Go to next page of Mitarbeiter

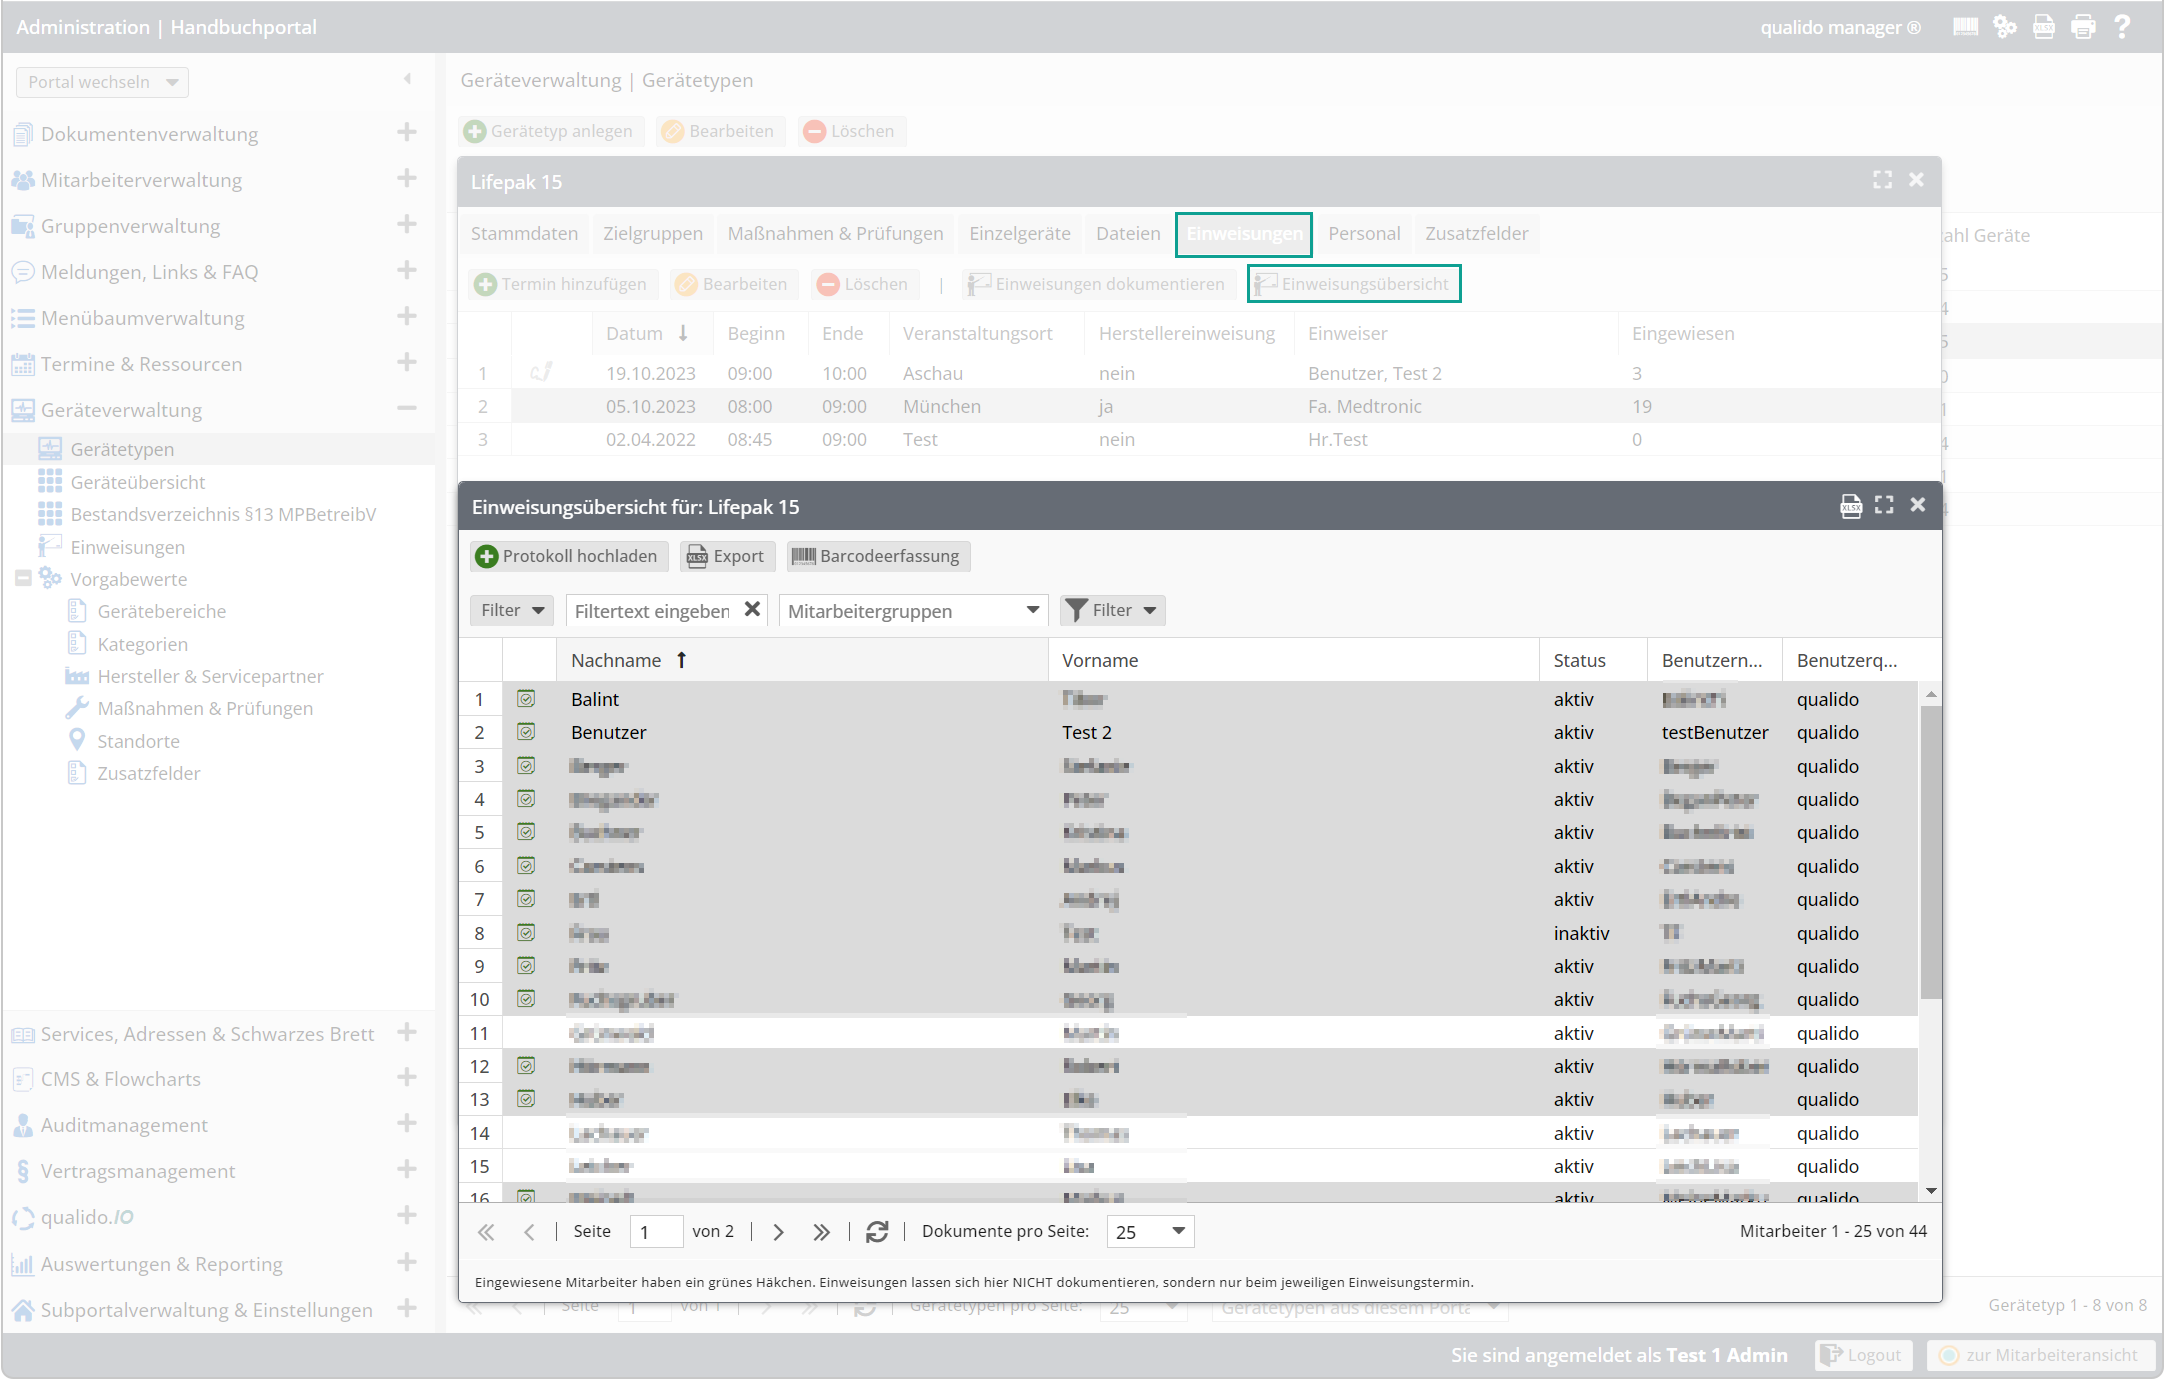(778, 1232)
